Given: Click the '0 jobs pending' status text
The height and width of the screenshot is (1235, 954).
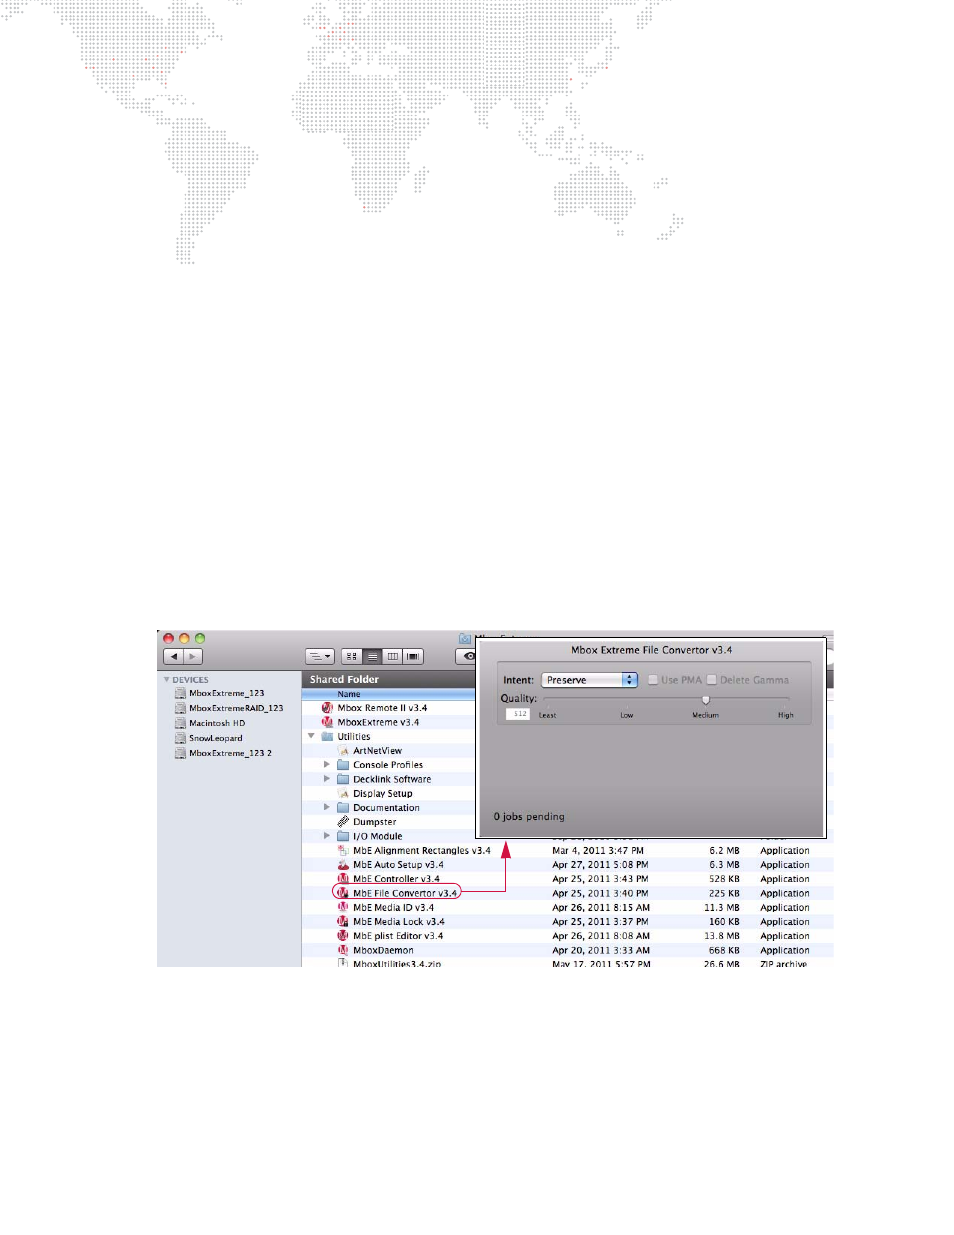Looking at the screenshot, I should click(529, 817).
